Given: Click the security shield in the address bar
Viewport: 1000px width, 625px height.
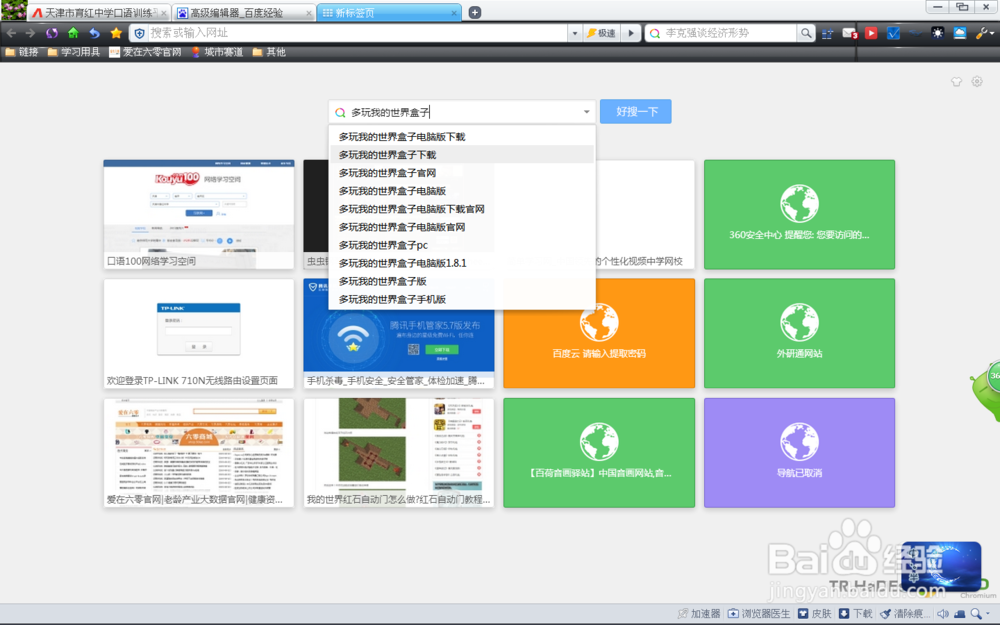Looking at the screenshot, I should pyautogui.click(x=140, y=33).
